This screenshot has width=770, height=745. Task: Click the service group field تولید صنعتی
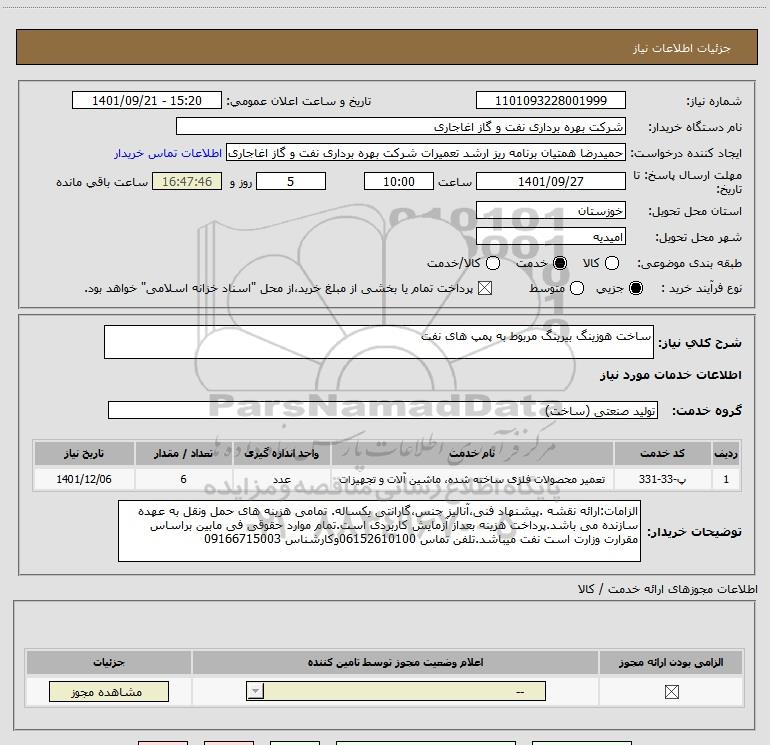383,410
